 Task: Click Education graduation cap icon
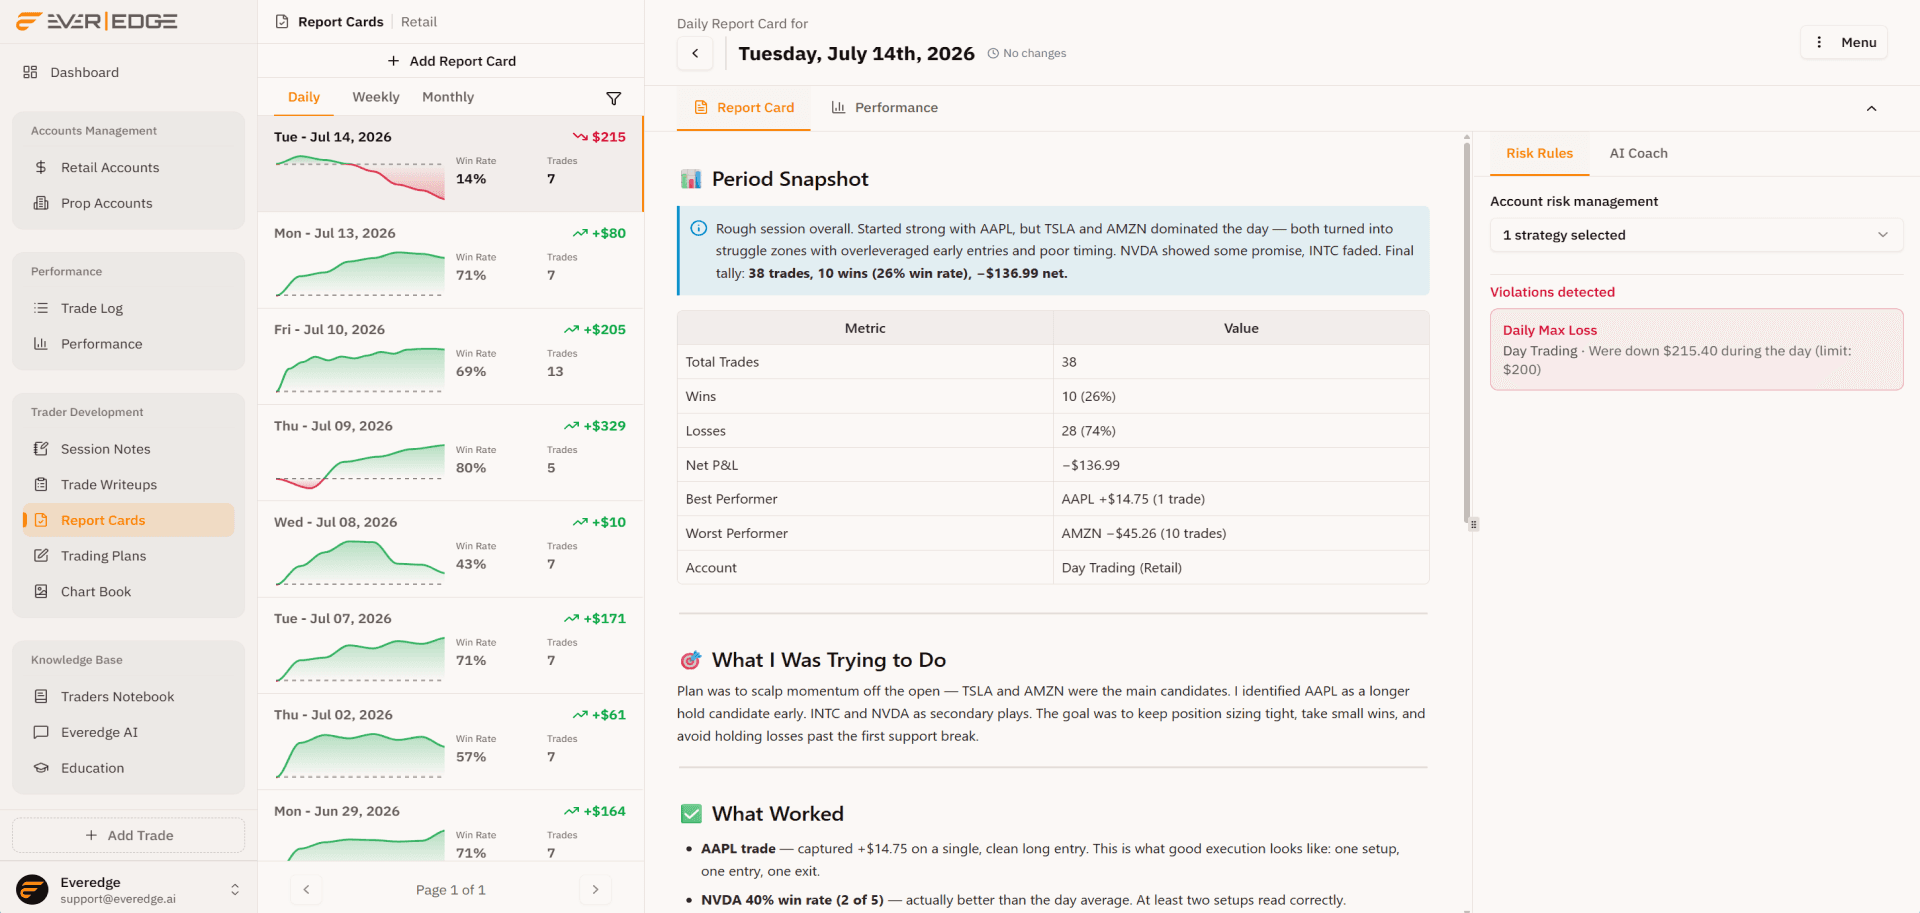click(41, 768)
